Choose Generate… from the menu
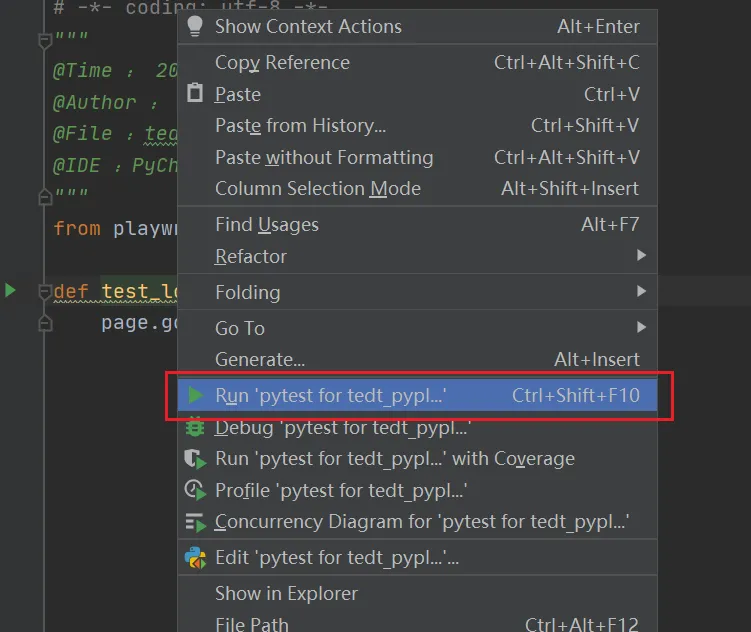 pos(417,360)
